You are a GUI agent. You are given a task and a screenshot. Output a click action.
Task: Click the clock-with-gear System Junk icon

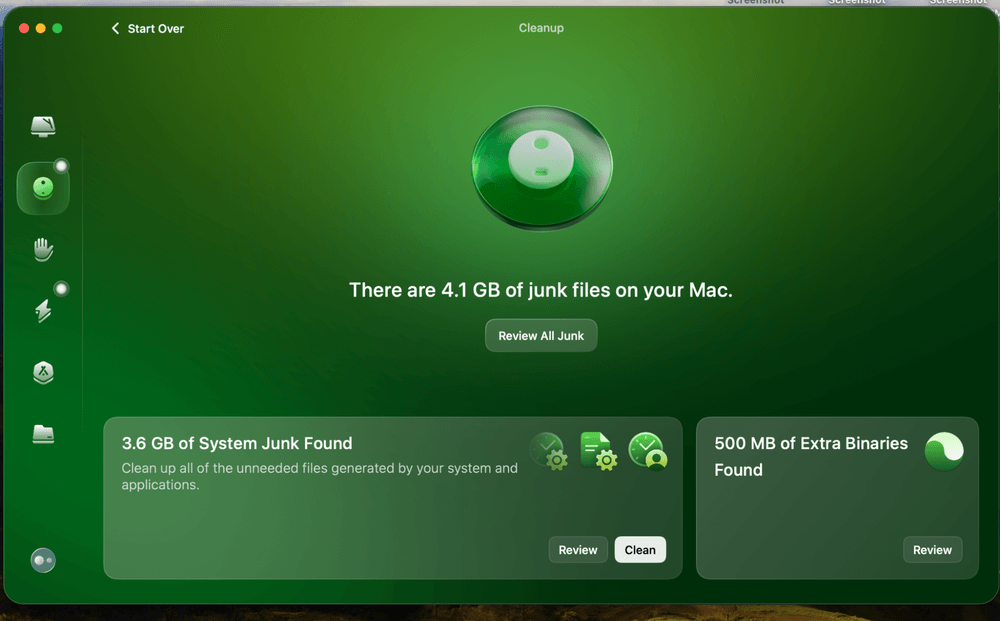click(x=548, y=451)
